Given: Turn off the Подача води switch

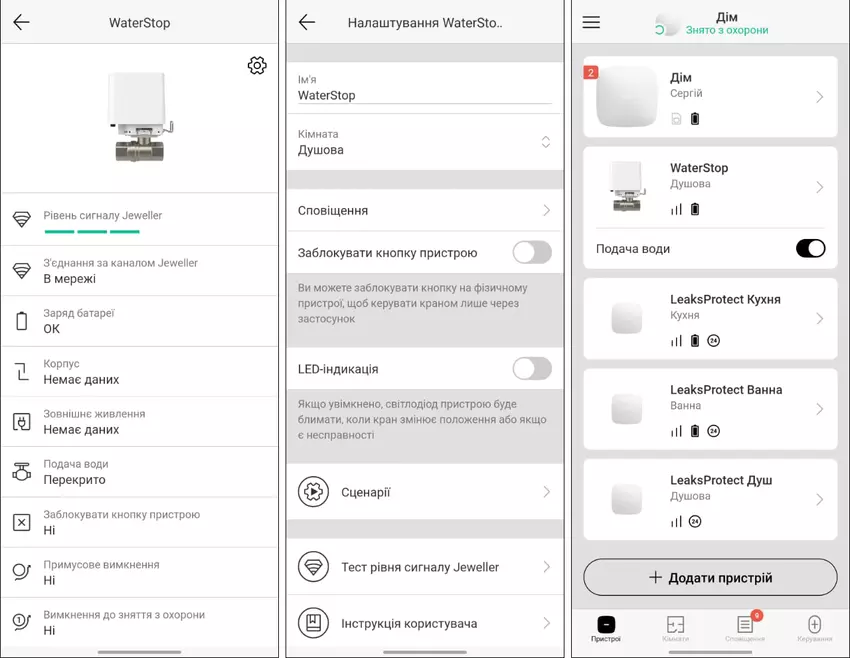Looking at the screenshot, I should (810, 249).
